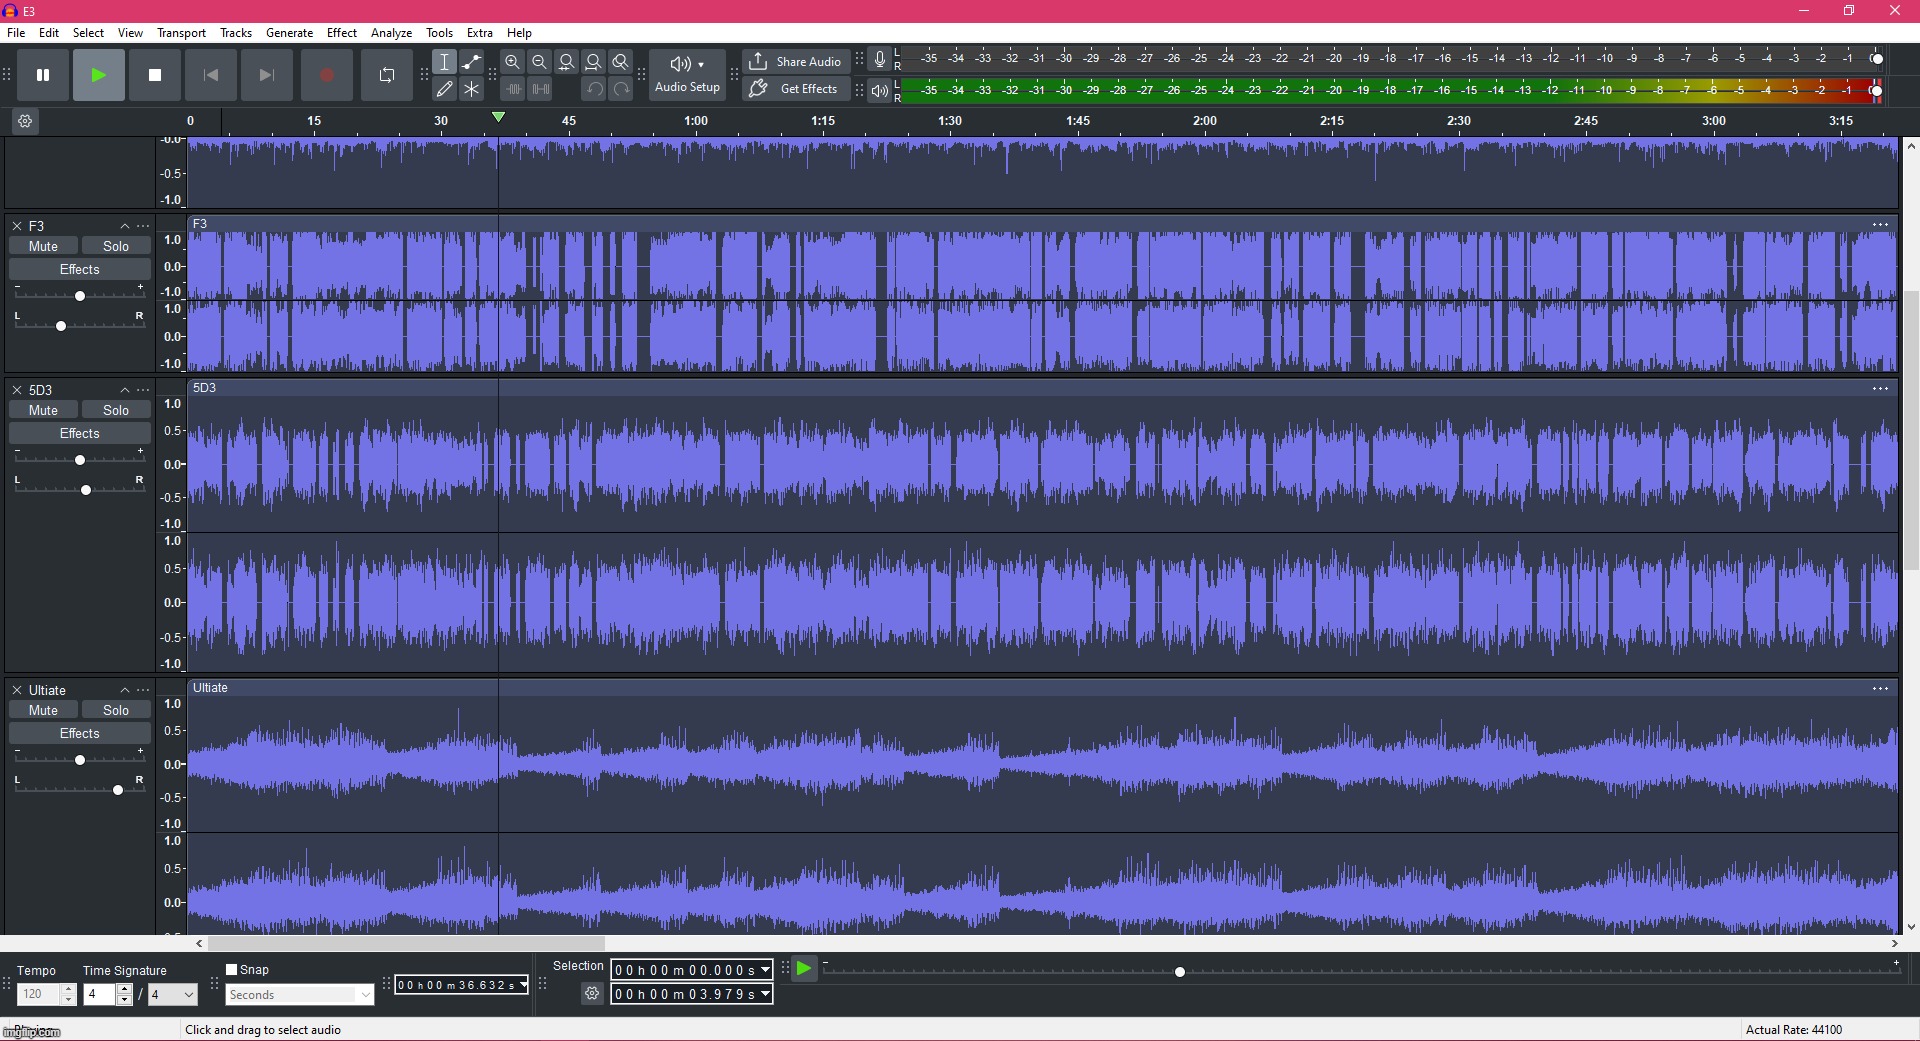
Task: Click the record meter microphone icon
Action: click(880, 60)
